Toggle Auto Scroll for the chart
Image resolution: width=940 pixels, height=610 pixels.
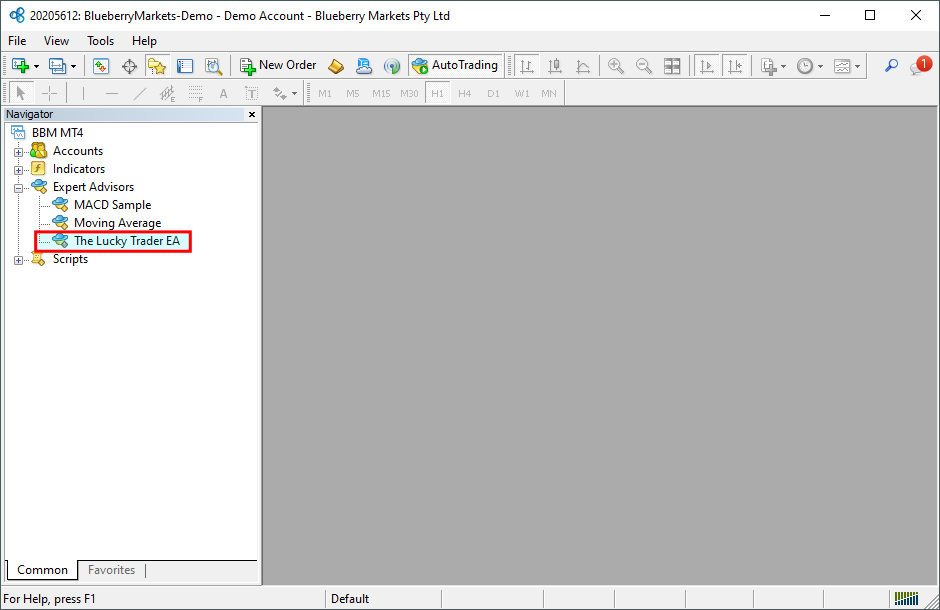click(707, 65)
